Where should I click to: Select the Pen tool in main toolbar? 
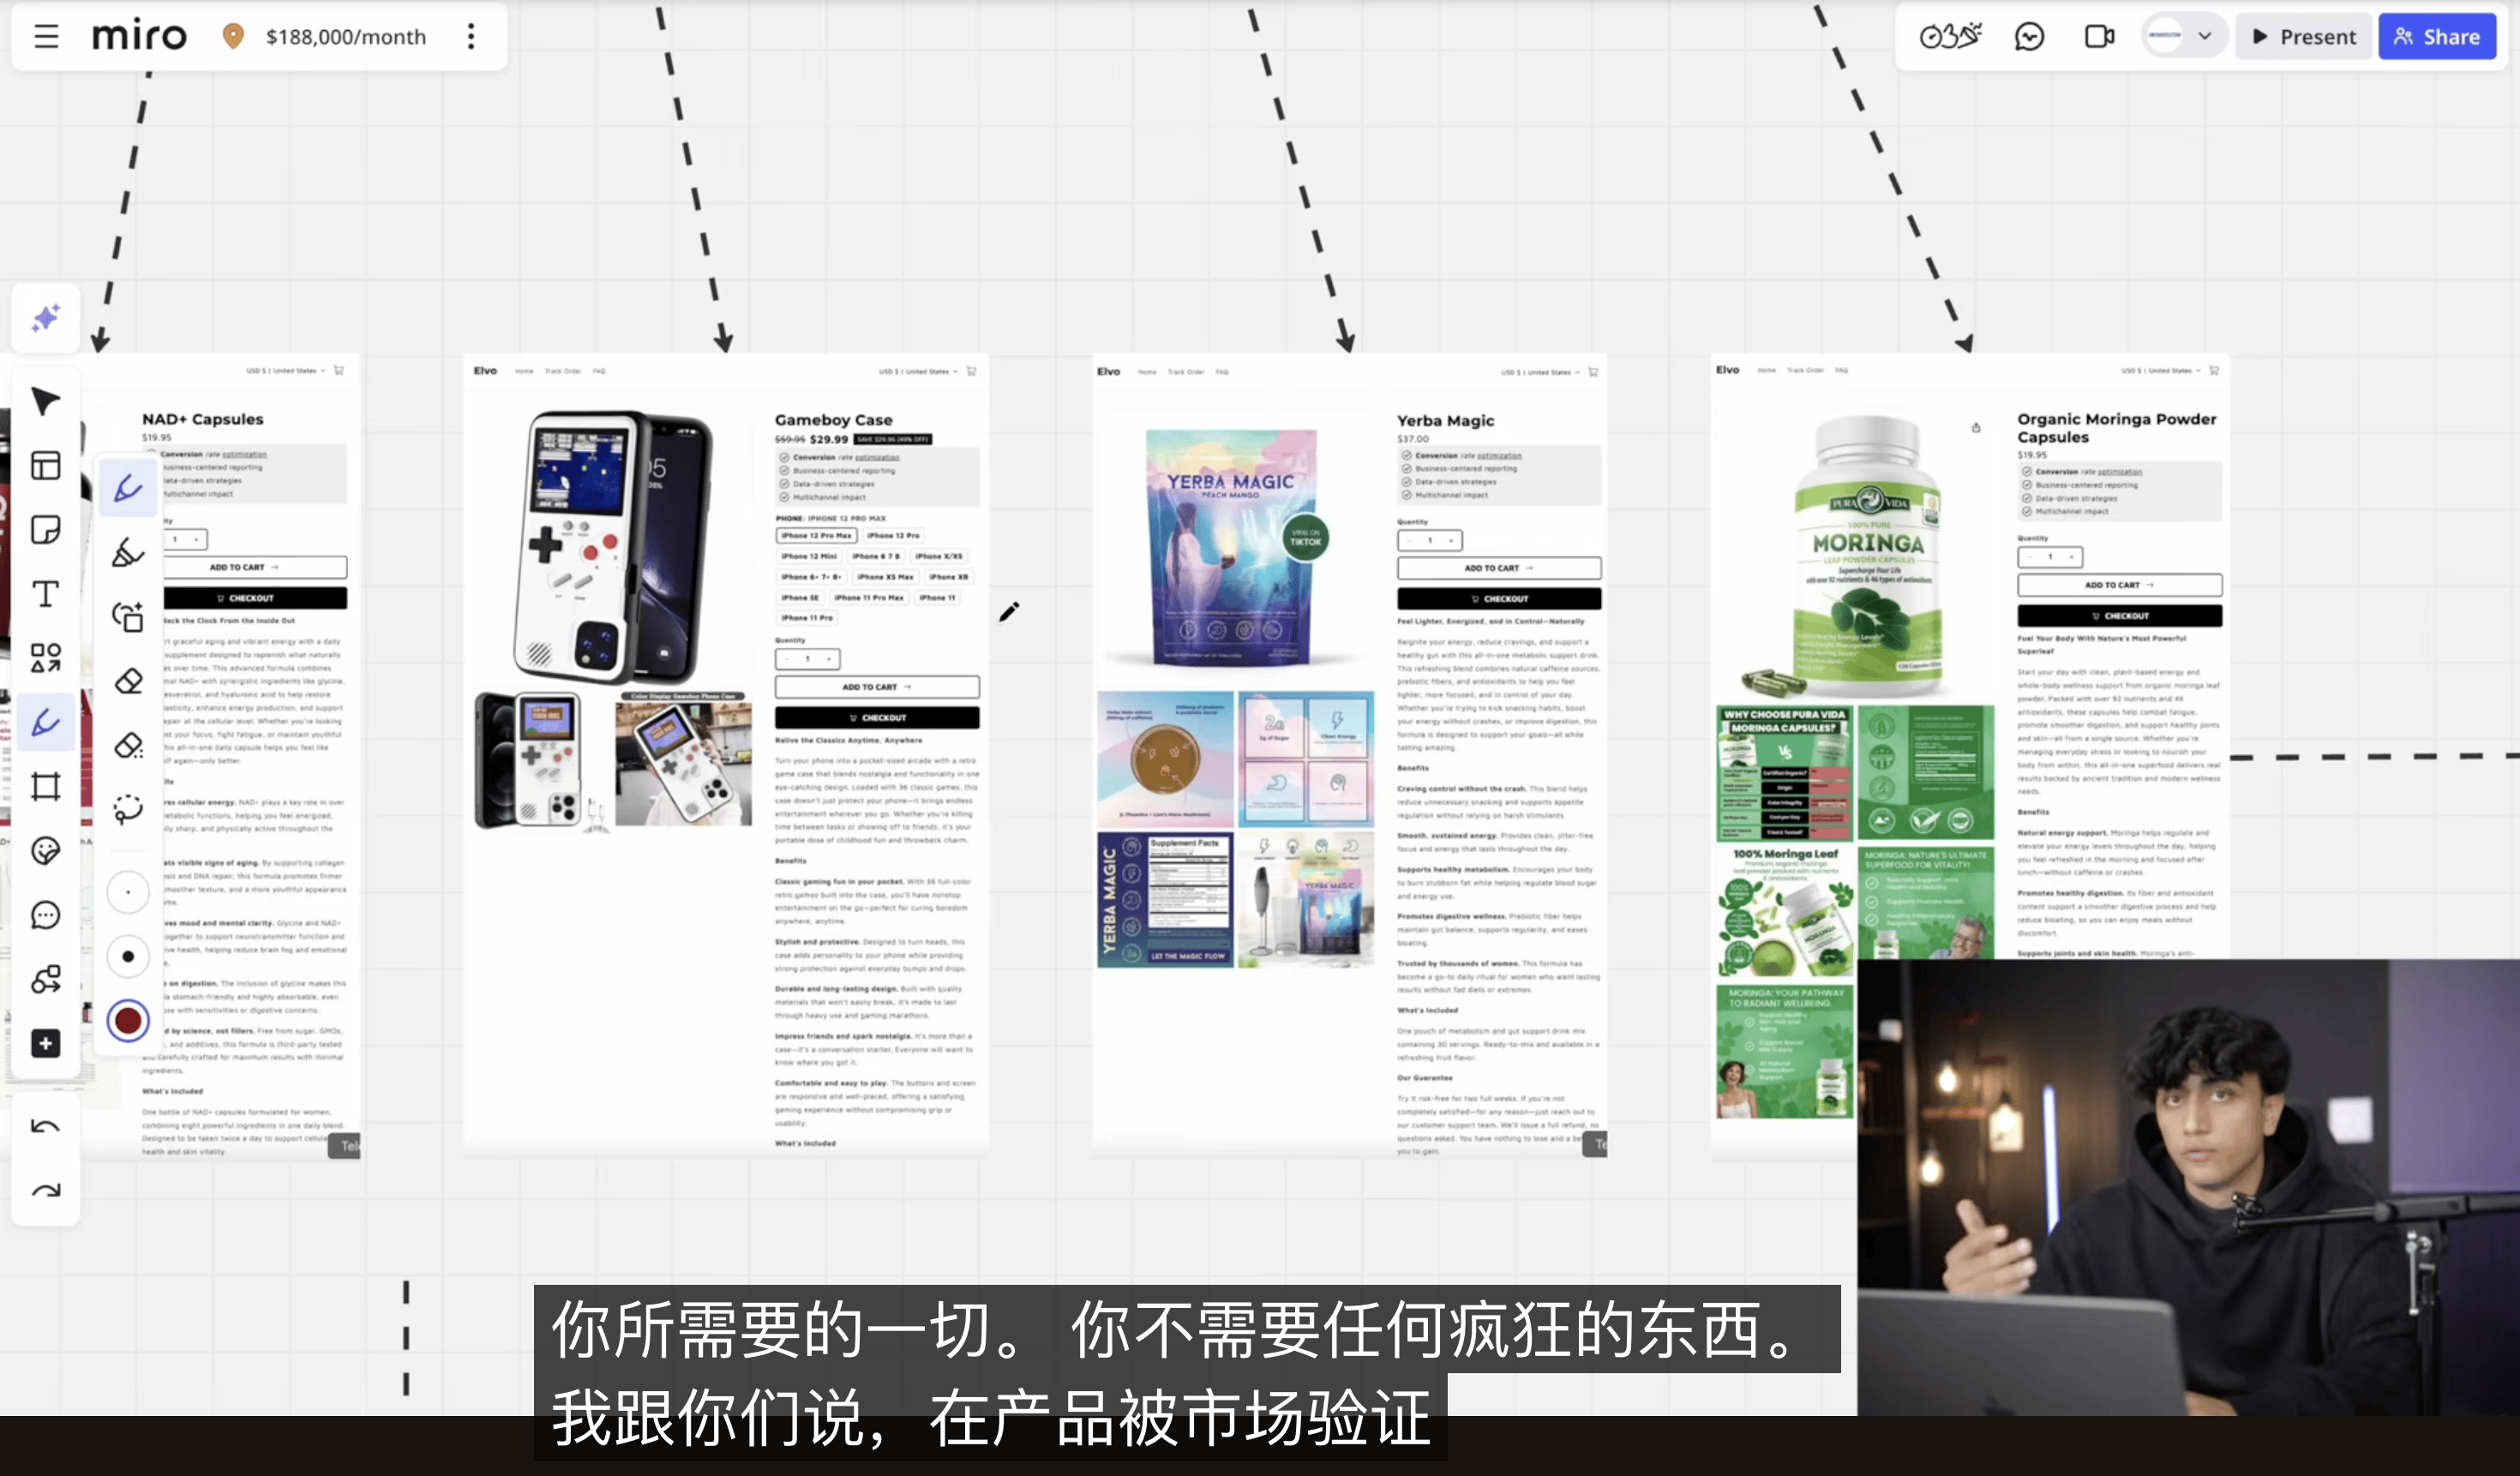coord(45,722)
